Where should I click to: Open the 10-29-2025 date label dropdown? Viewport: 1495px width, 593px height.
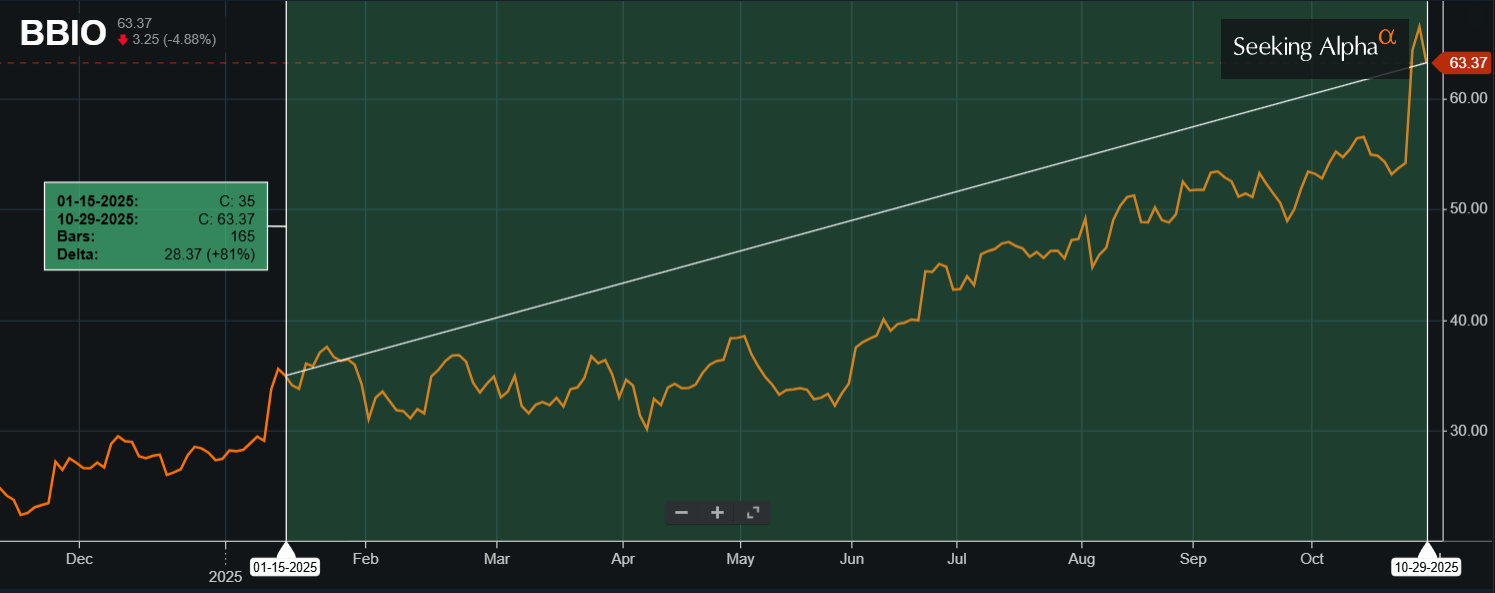[1424, 568]
